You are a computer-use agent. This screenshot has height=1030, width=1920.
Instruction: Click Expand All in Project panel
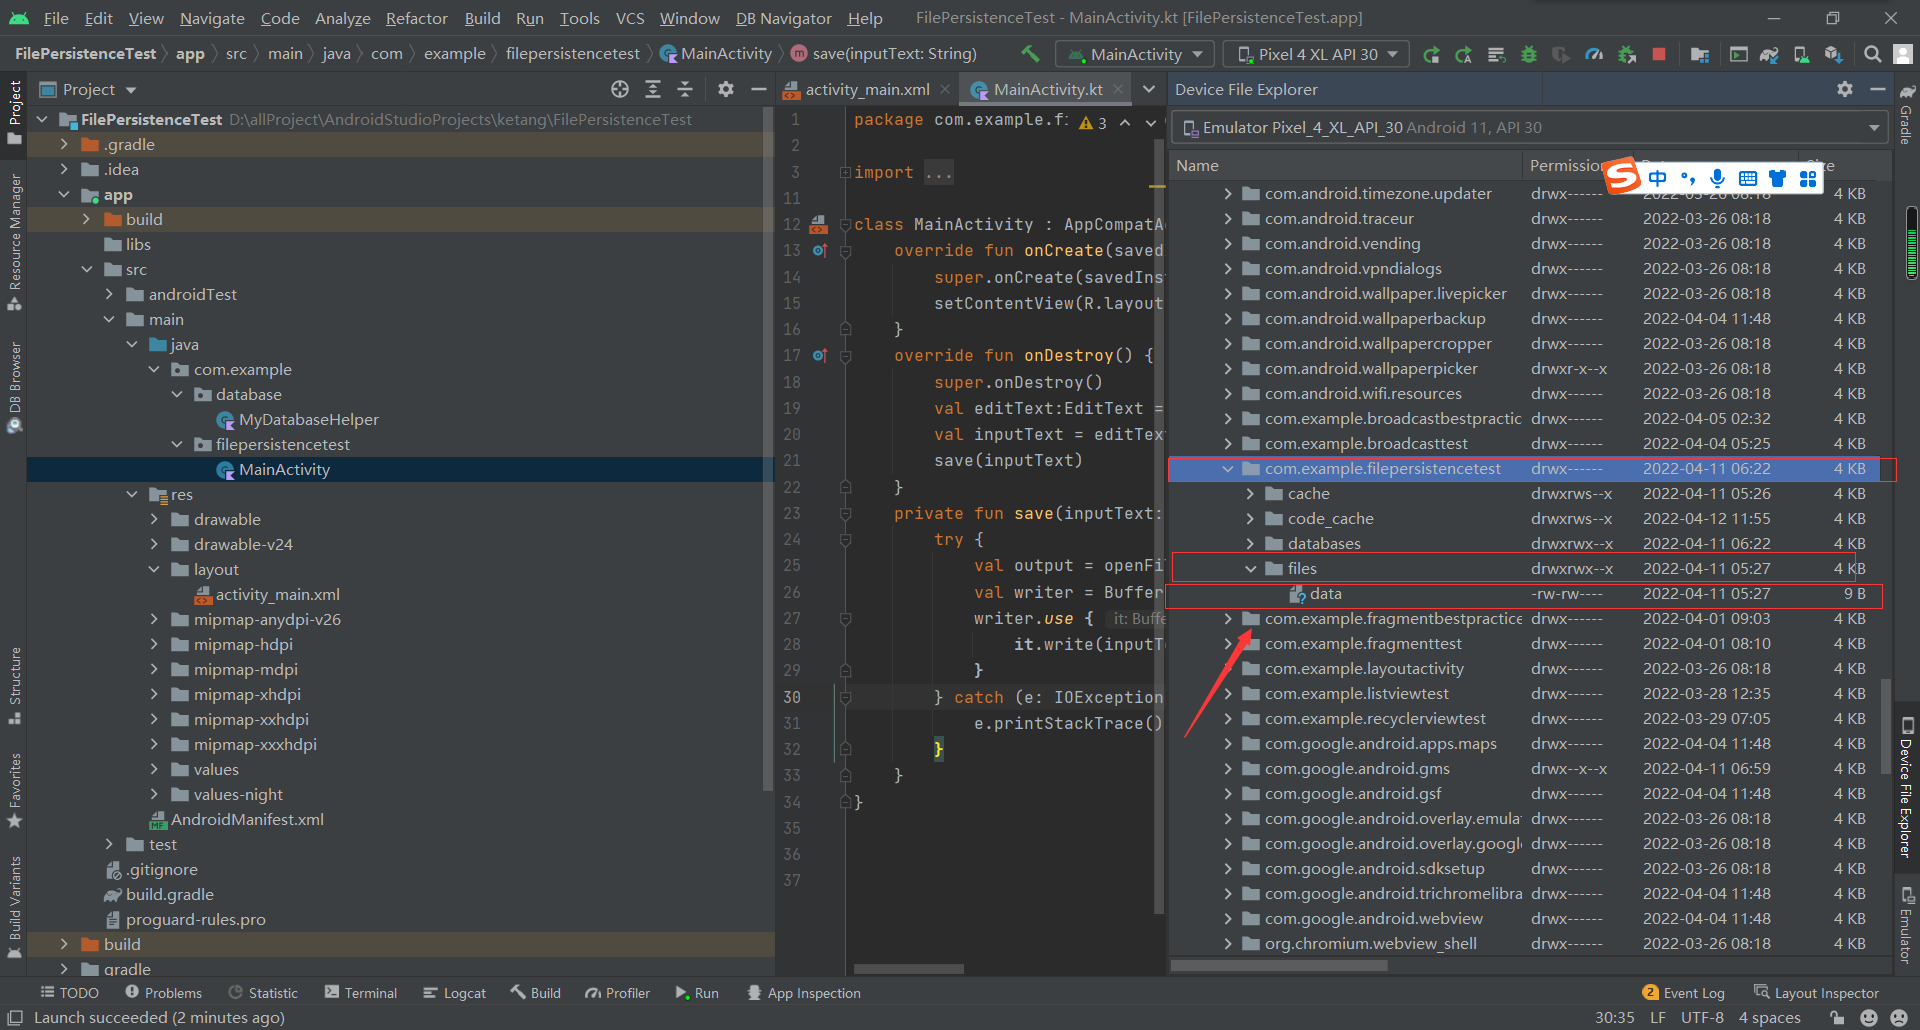tap(653, 89)
